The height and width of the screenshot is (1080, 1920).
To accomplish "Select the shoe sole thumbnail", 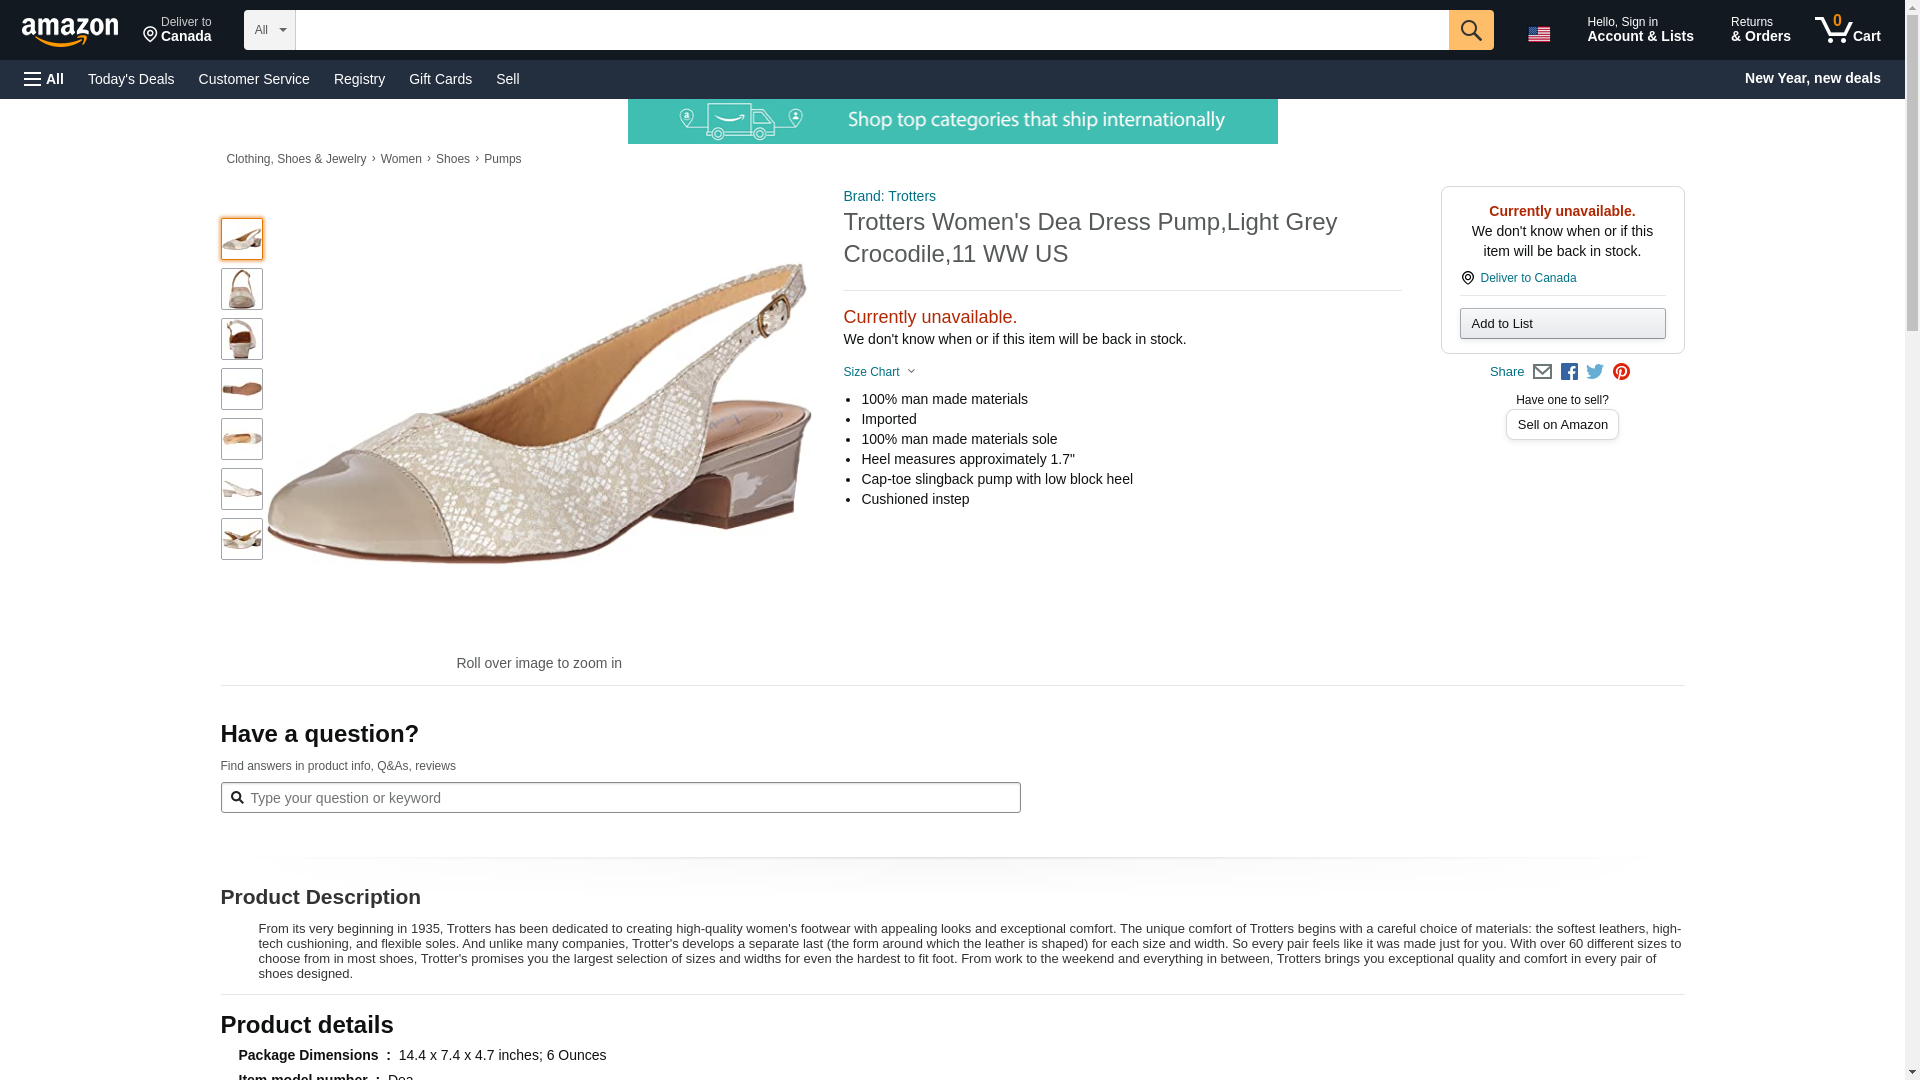I will [242, 389].
